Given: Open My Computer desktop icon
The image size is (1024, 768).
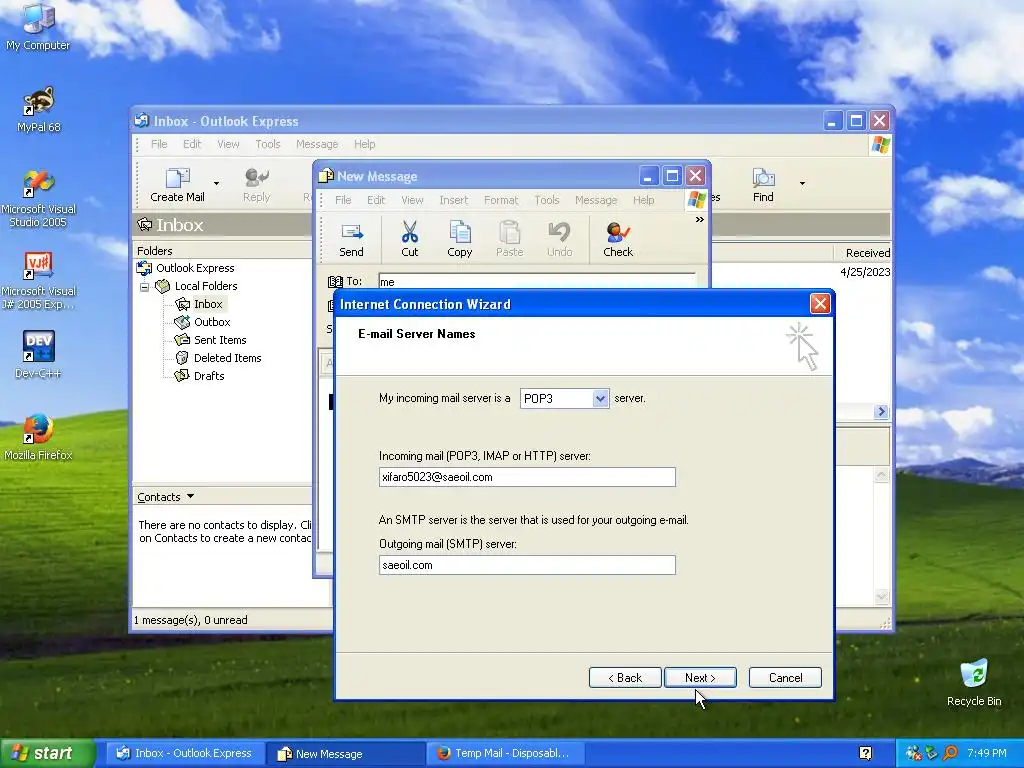Looking at the screenshot, I should (x=38, y=26).
